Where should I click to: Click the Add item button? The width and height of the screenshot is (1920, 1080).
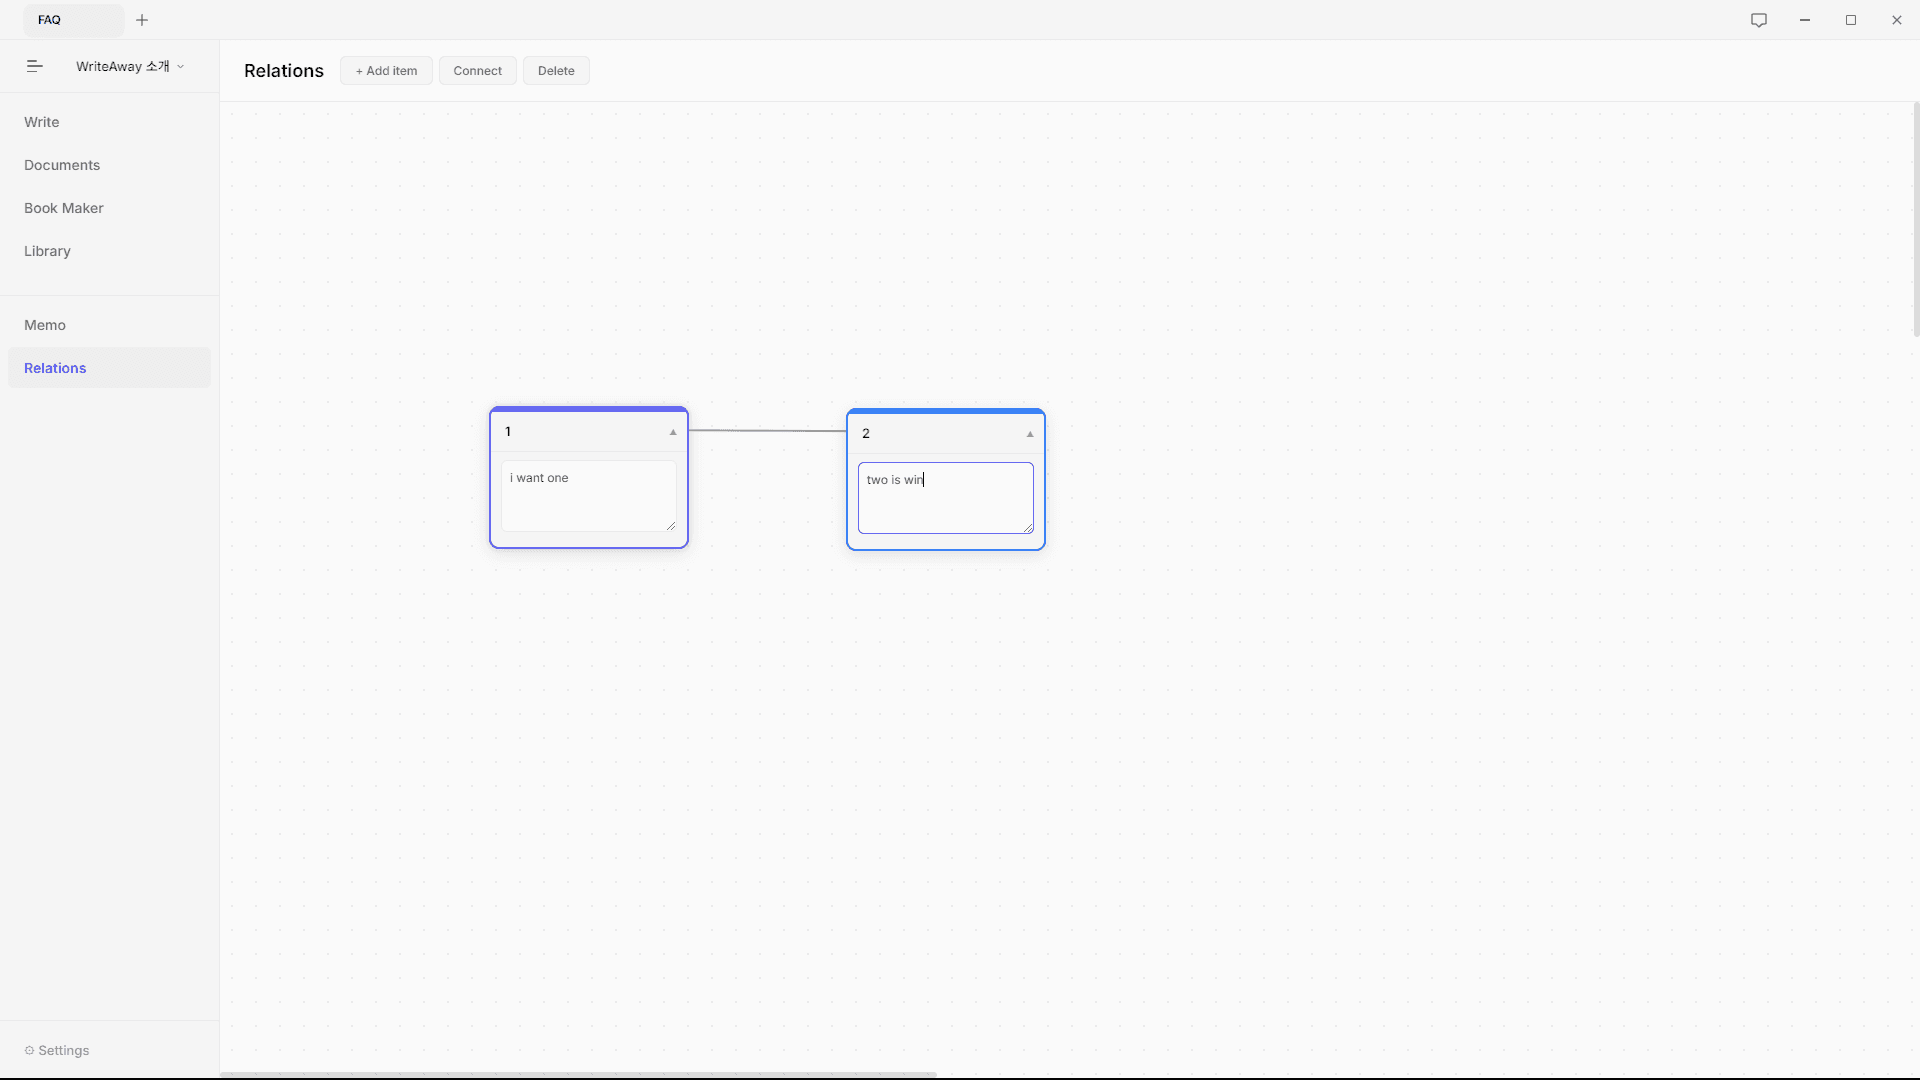386,71
